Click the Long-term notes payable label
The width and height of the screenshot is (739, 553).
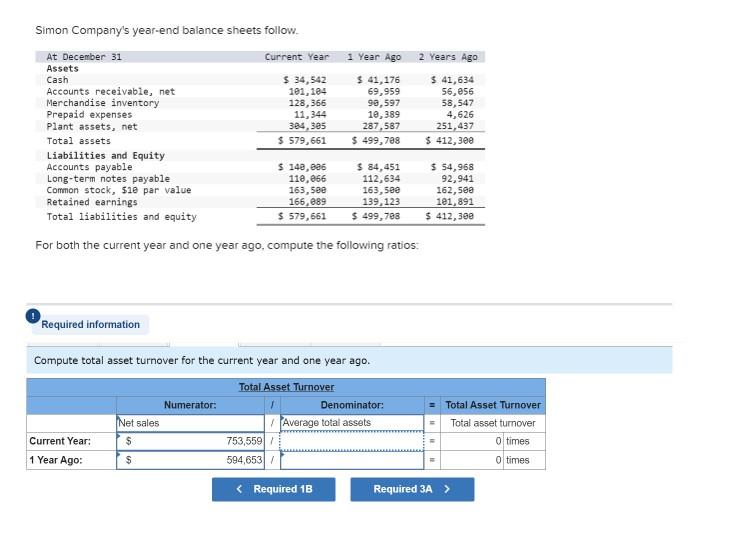(x=108, y=179)
